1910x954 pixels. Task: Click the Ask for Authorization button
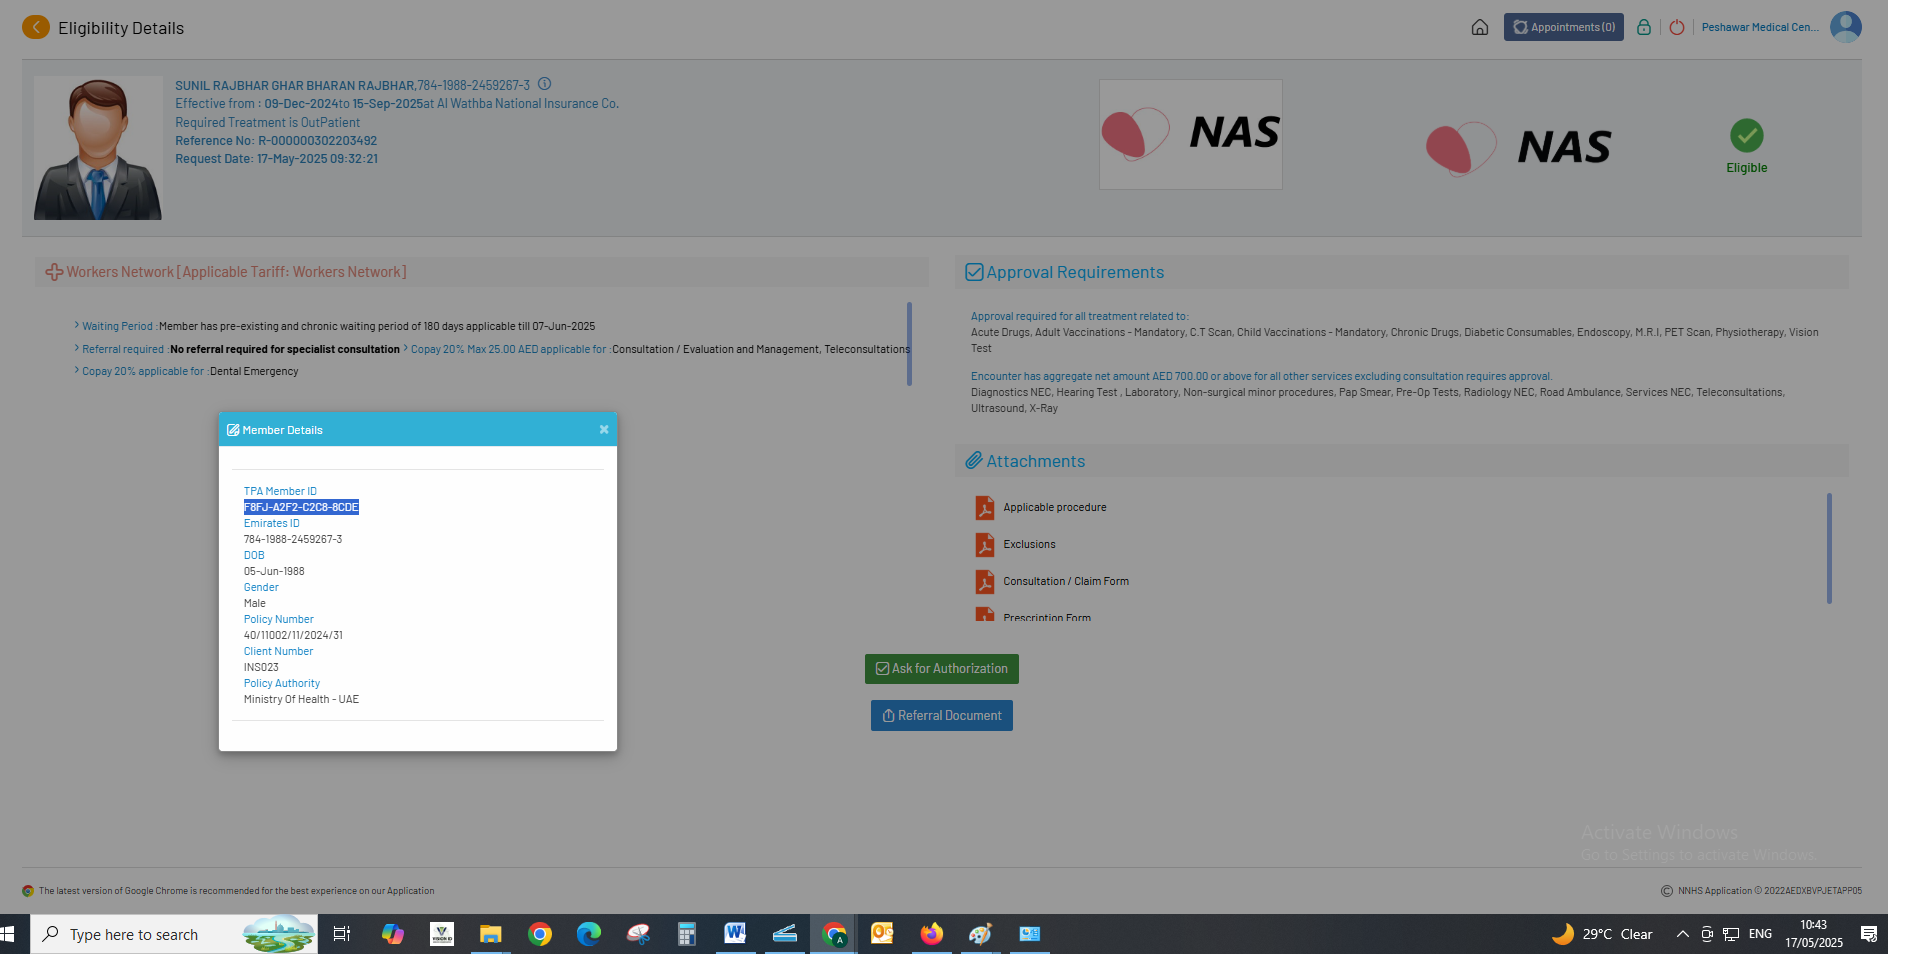pyautogui.click(x=942, y=669)
